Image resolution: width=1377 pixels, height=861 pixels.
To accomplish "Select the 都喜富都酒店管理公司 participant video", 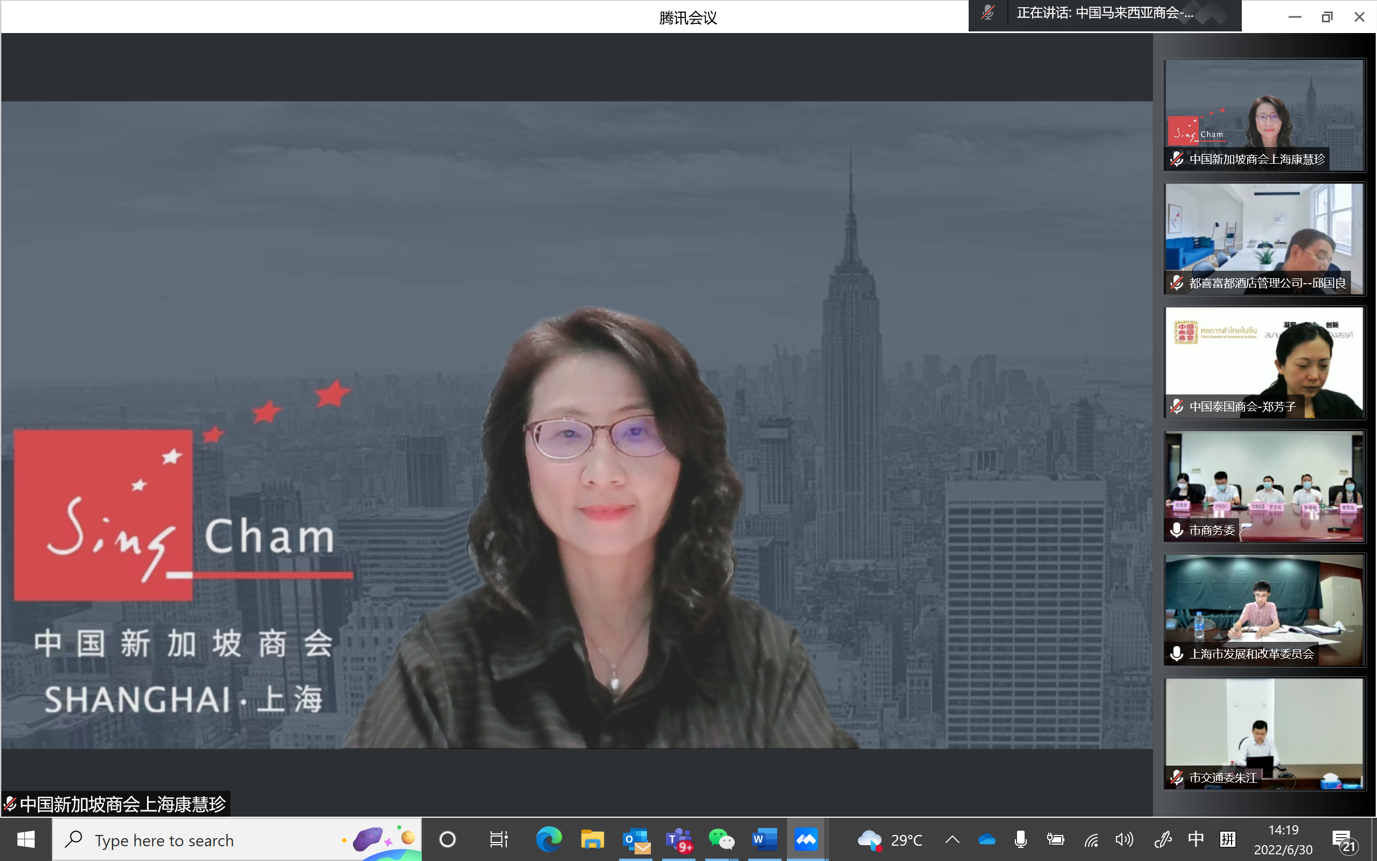I will point(1264,239).
